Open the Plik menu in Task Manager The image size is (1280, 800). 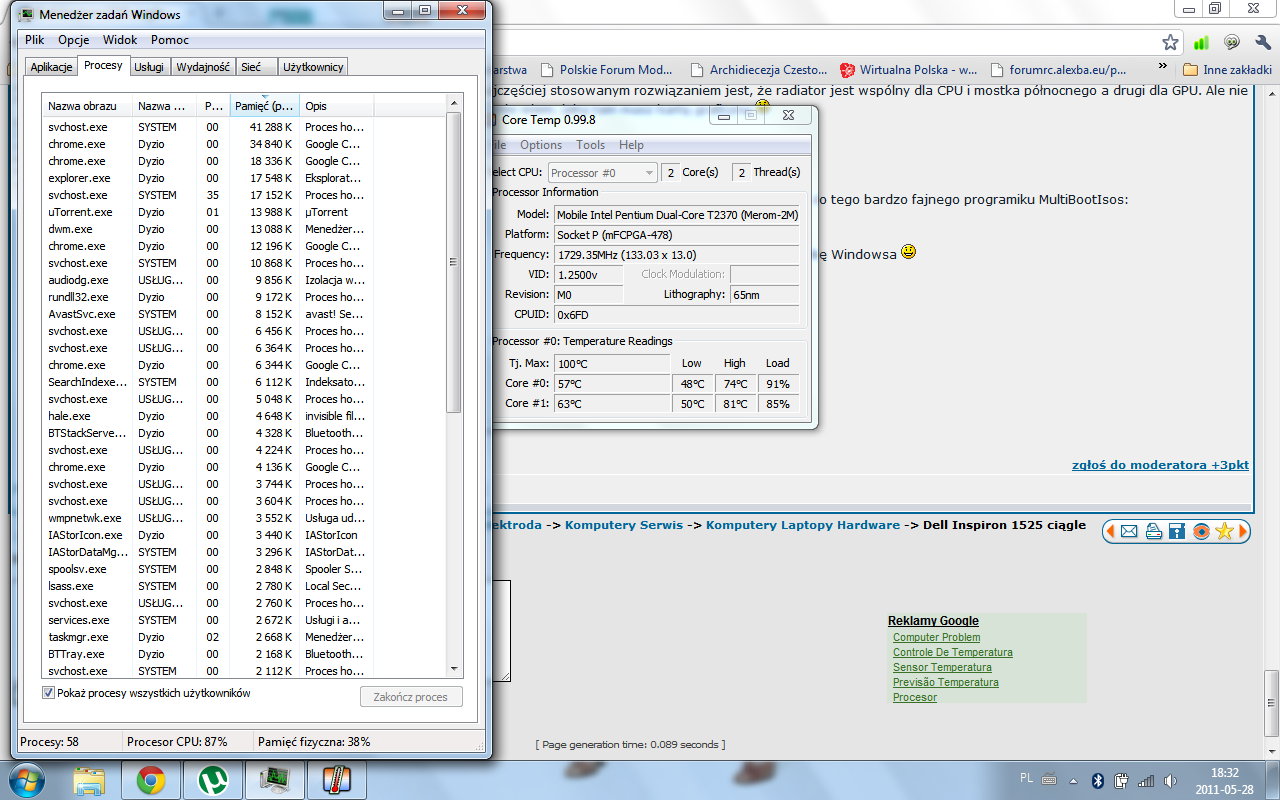tap(35, 40)
